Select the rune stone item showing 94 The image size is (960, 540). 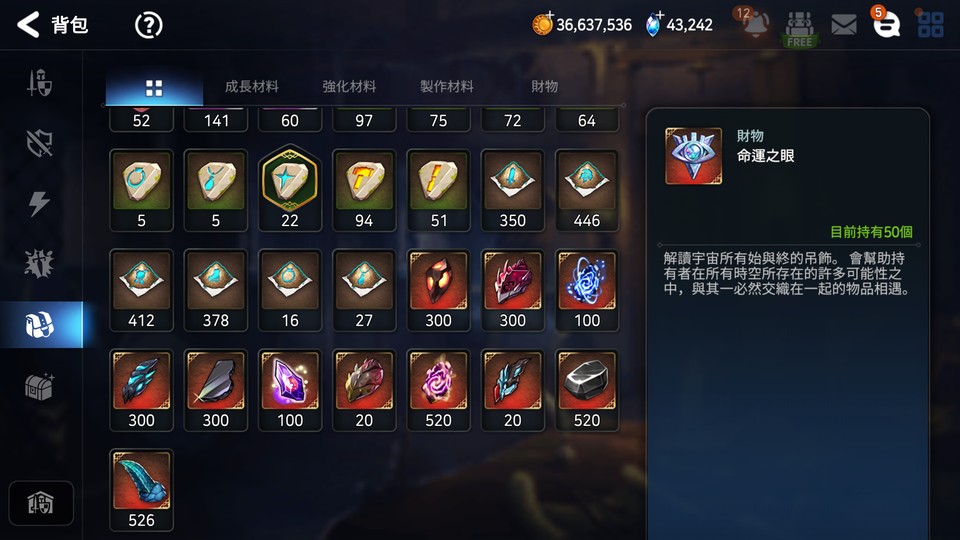point(364,190)
